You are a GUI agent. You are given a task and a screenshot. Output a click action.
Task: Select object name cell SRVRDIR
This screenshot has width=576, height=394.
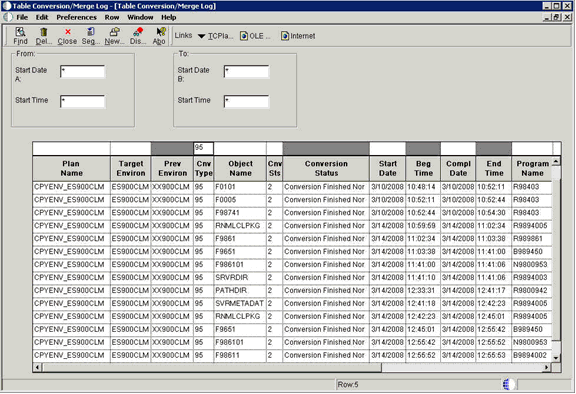(x=240, y=277)
